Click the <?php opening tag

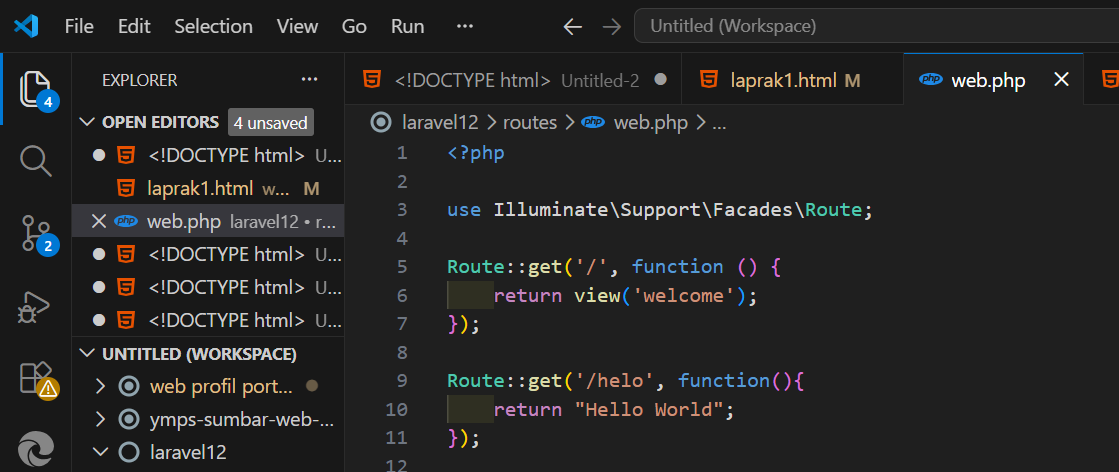[476, 153]
